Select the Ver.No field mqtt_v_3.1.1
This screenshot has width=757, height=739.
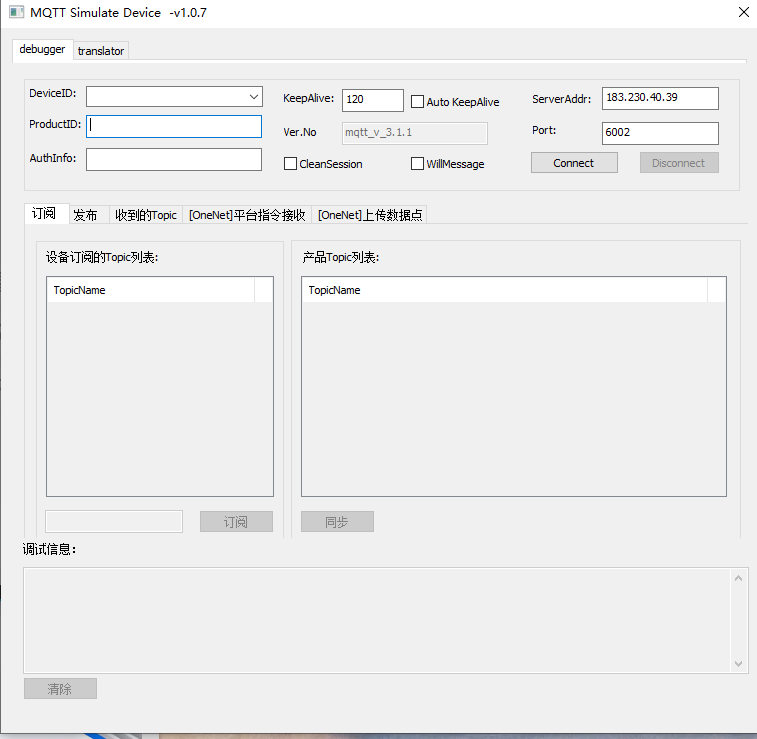[x=415, y=133]
